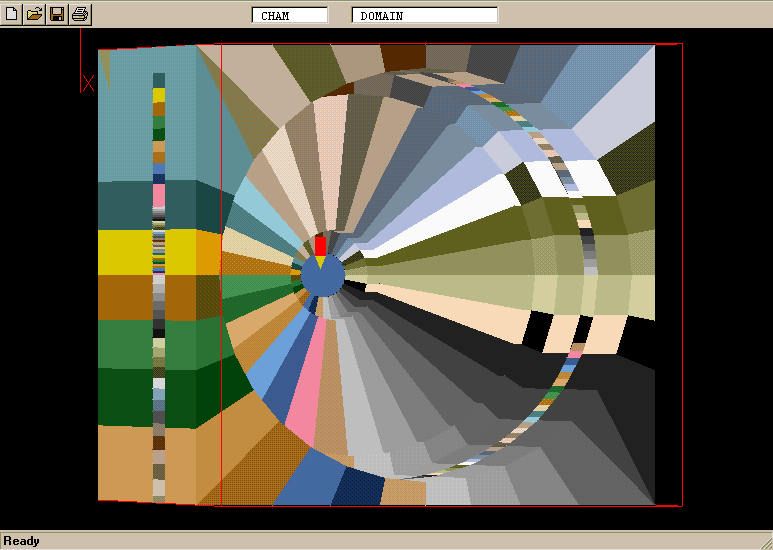Viewport: 773px width, 550px height.
Task: Pick the bright yellow band on the left
Action: 125,251
